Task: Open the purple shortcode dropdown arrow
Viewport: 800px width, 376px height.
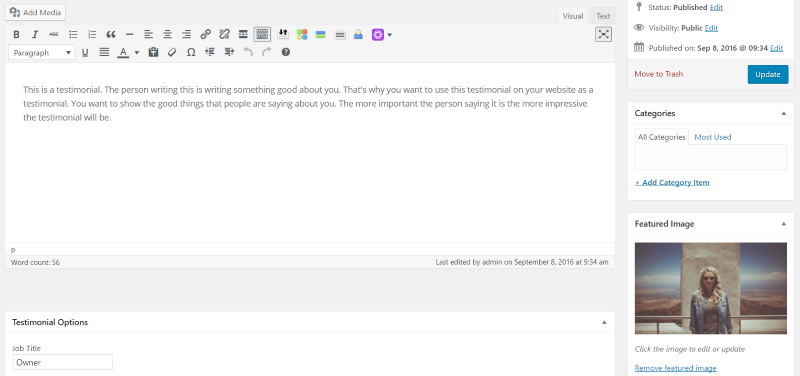Action: (390, 35)
